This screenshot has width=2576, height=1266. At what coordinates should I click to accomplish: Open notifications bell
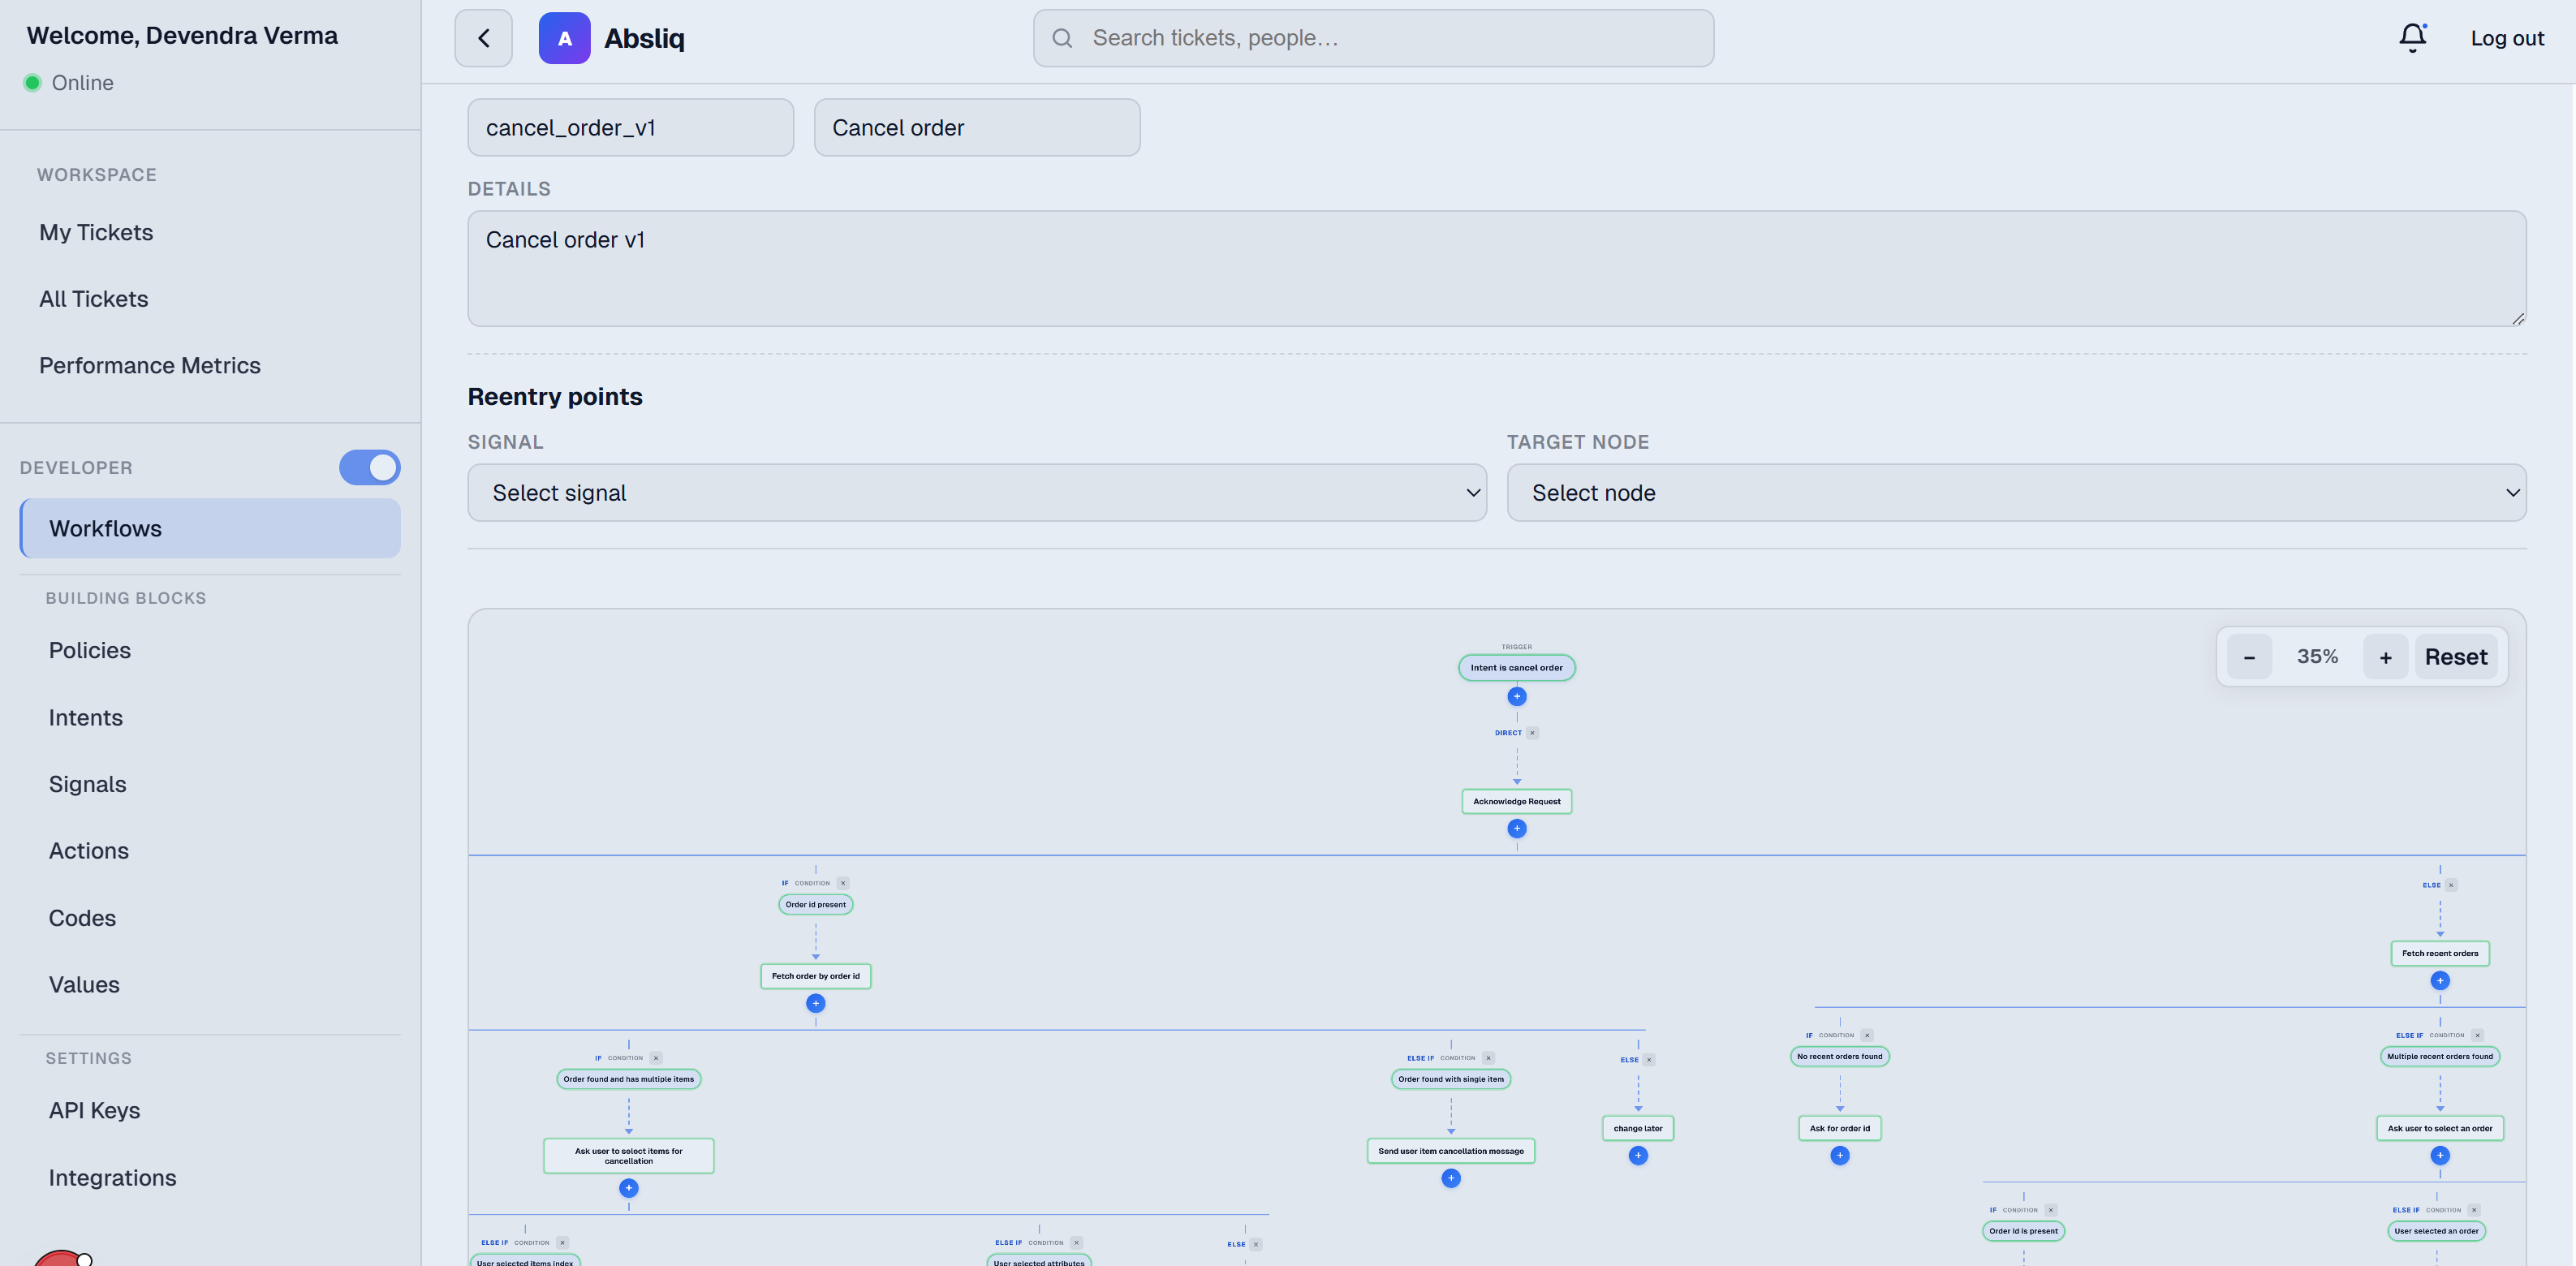pyautogui.click(x=2412, y=38)
